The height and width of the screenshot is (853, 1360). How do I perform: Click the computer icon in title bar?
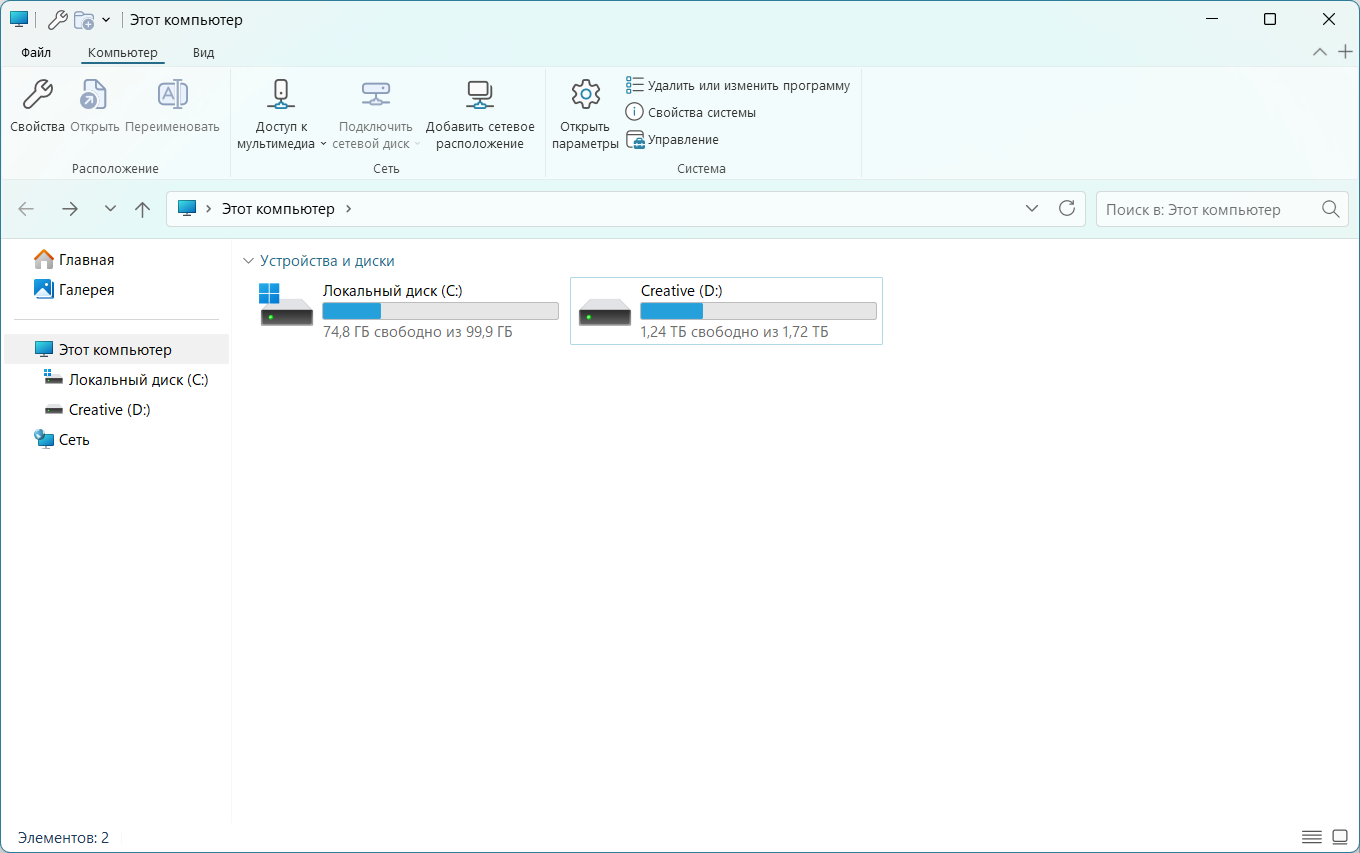(x=20, y=20)
